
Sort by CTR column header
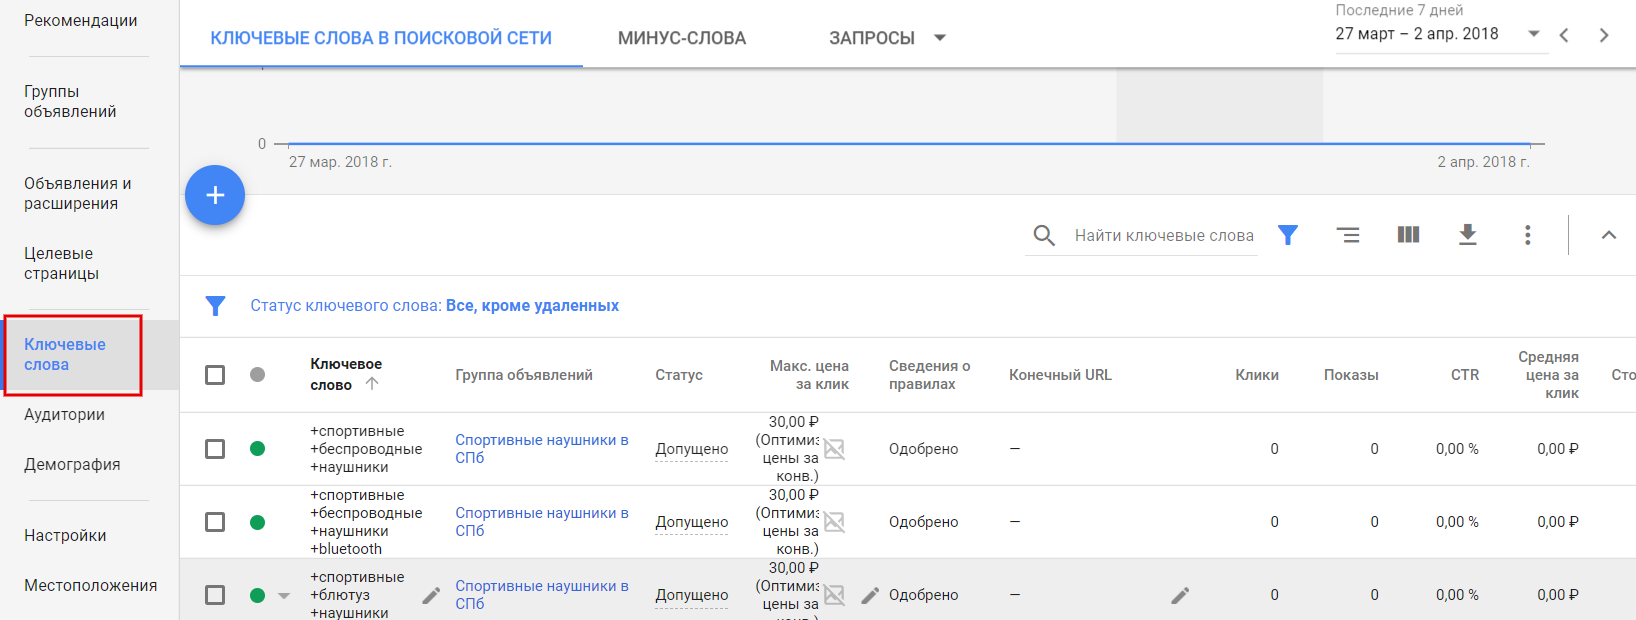click(1465, 375)
